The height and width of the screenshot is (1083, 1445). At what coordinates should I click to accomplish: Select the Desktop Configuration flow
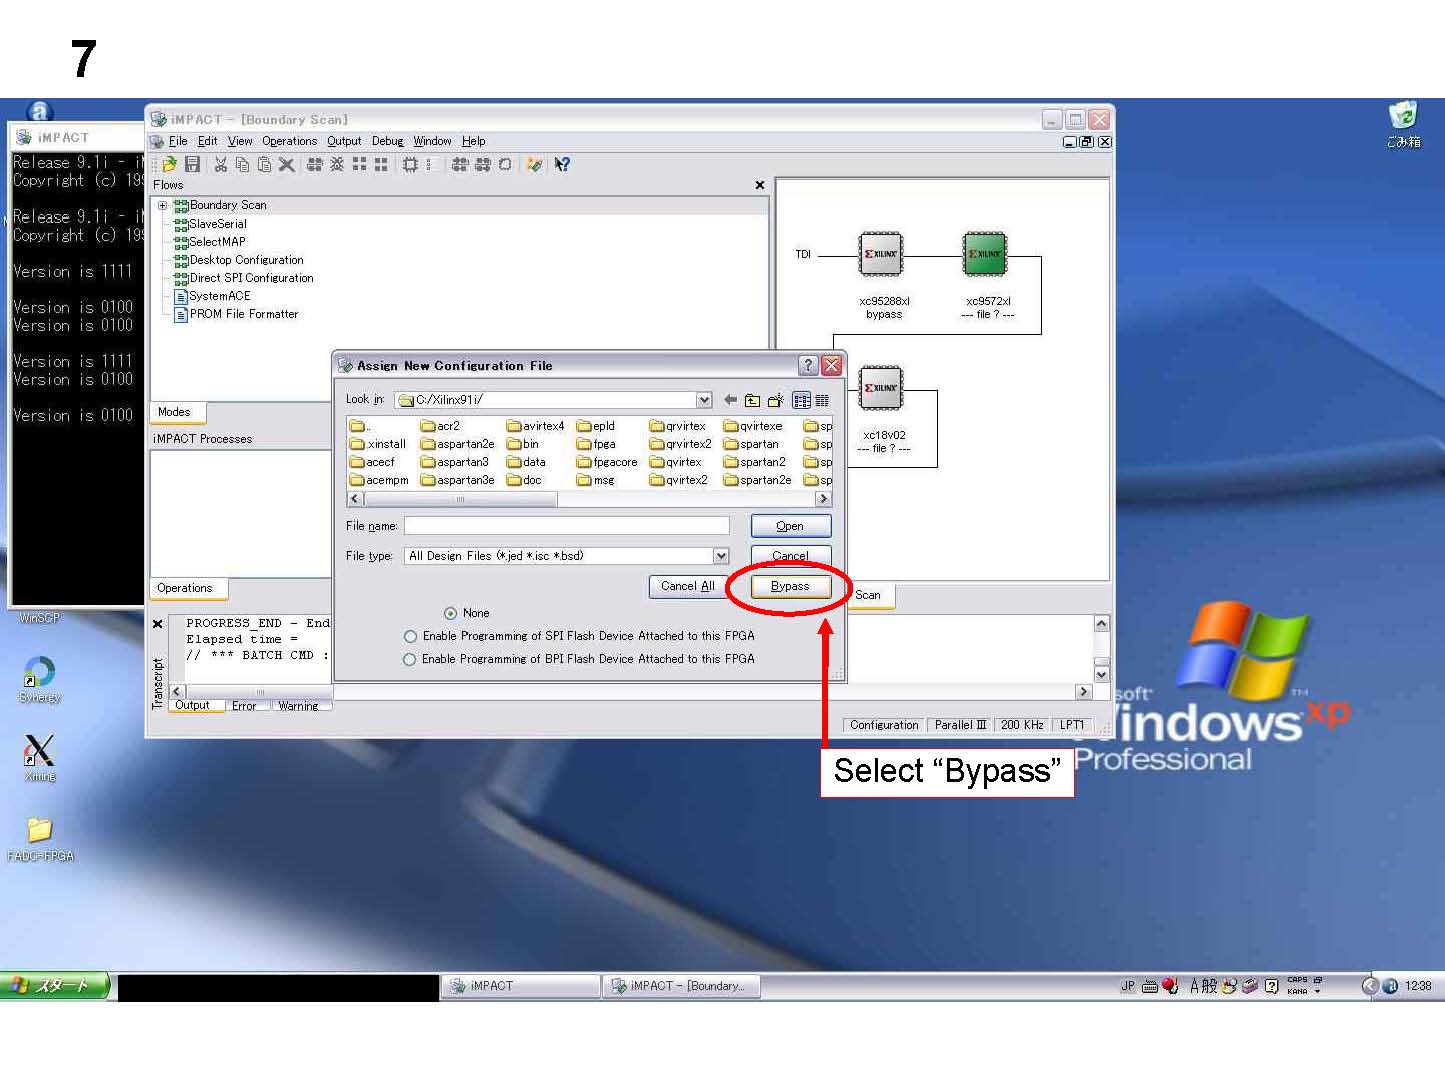(239, 260)
